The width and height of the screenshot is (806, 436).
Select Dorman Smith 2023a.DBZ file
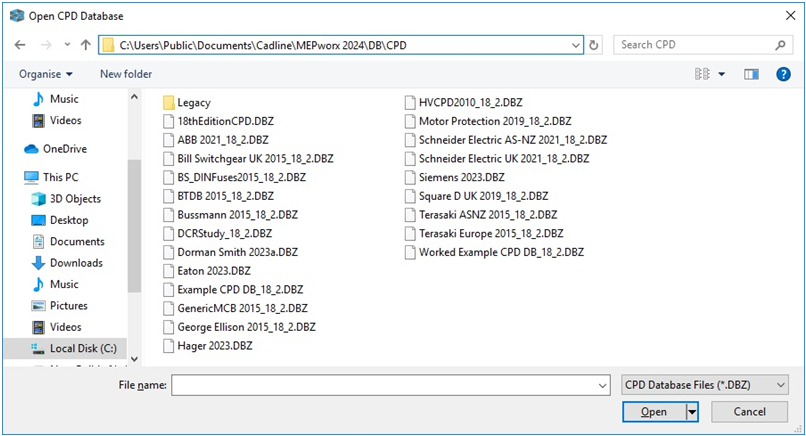231,252
